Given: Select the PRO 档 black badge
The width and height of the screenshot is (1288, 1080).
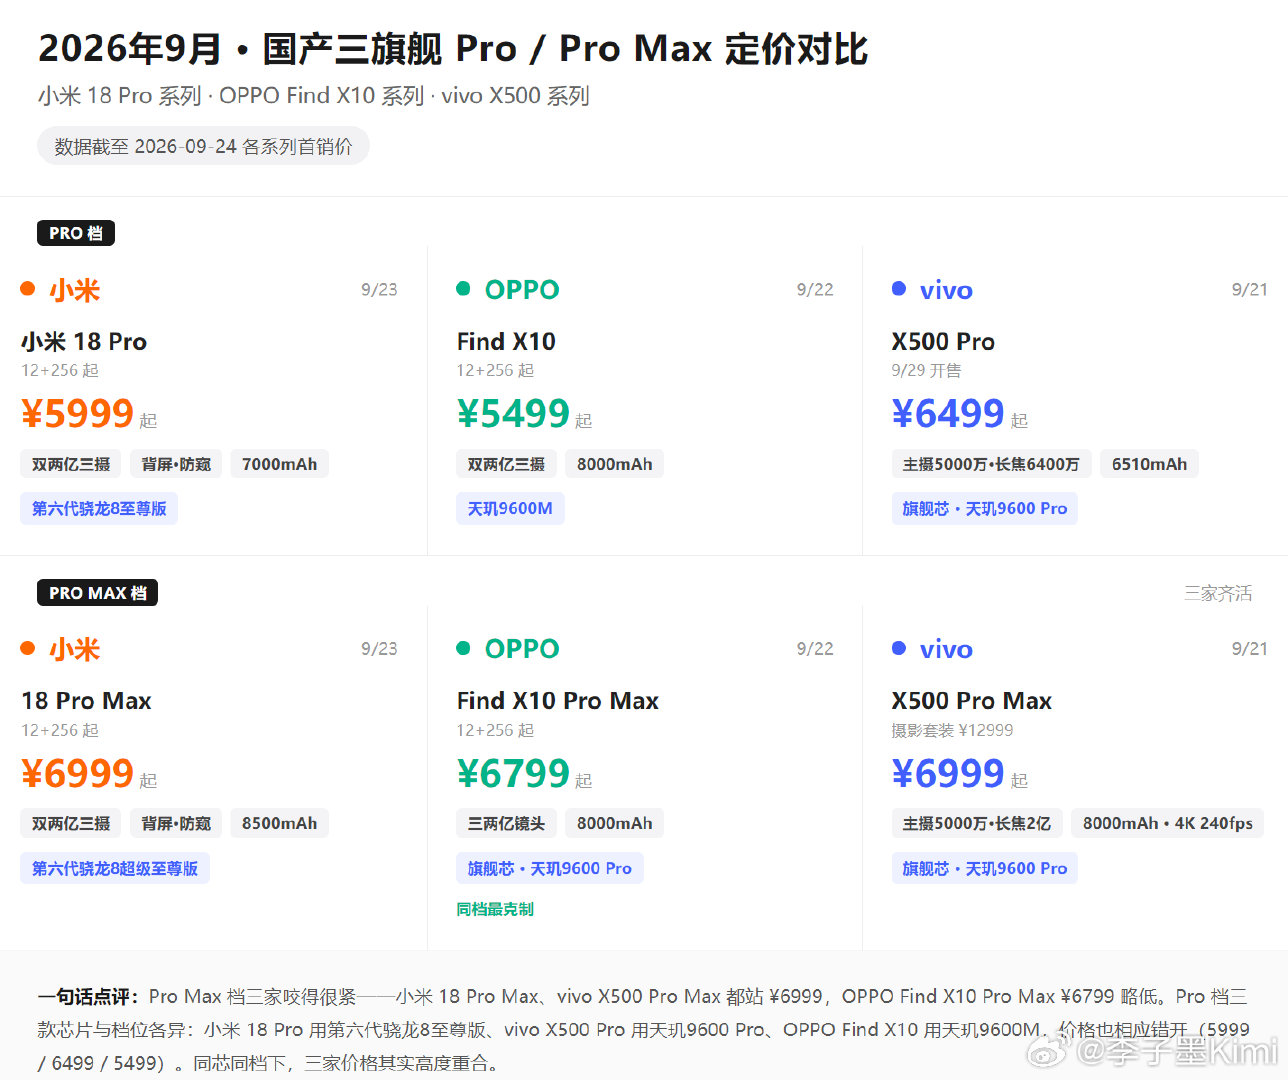Looking at the screenshot, I should pos(76,233).
